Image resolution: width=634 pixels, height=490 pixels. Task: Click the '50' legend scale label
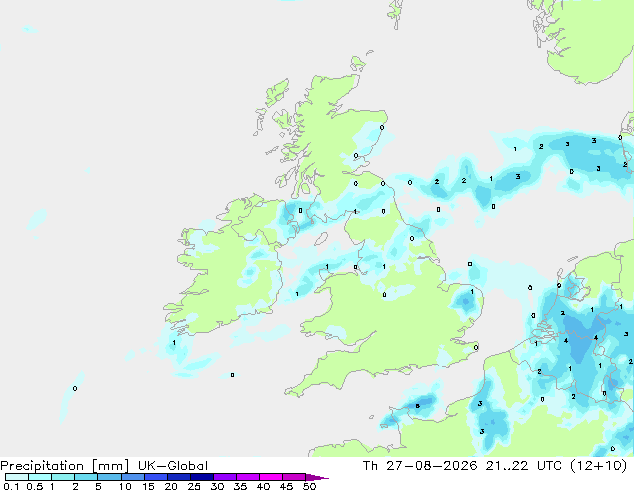pyautogui.click(x=309, y=486)
